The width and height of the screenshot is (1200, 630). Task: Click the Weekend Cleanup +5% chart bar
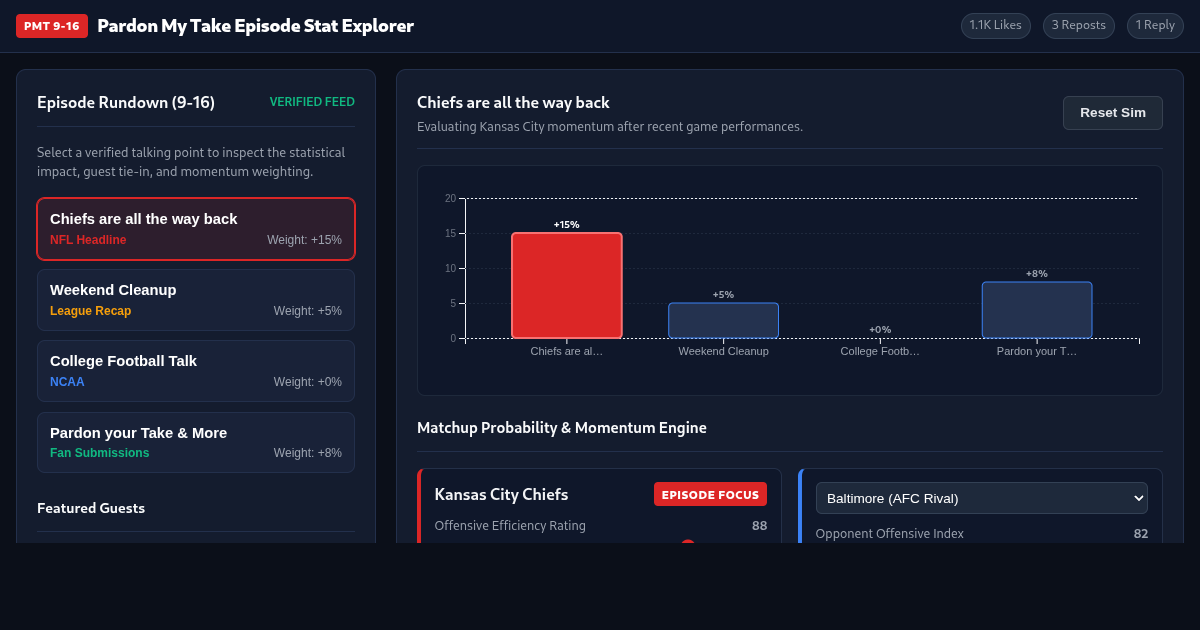(723, 320)
